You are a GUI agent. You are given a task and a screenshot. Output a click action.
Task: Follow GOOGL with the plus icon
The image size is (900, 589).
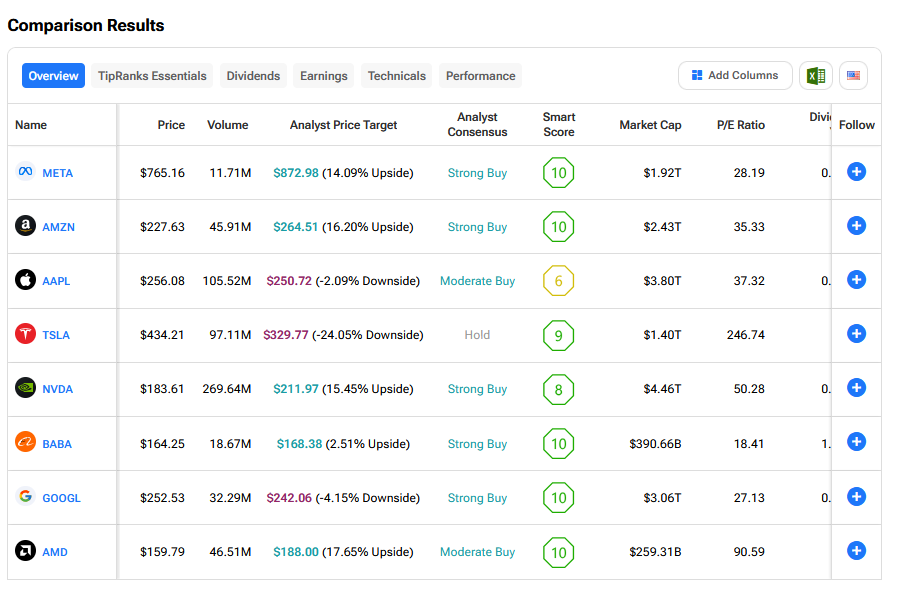(x=856, y=497)
